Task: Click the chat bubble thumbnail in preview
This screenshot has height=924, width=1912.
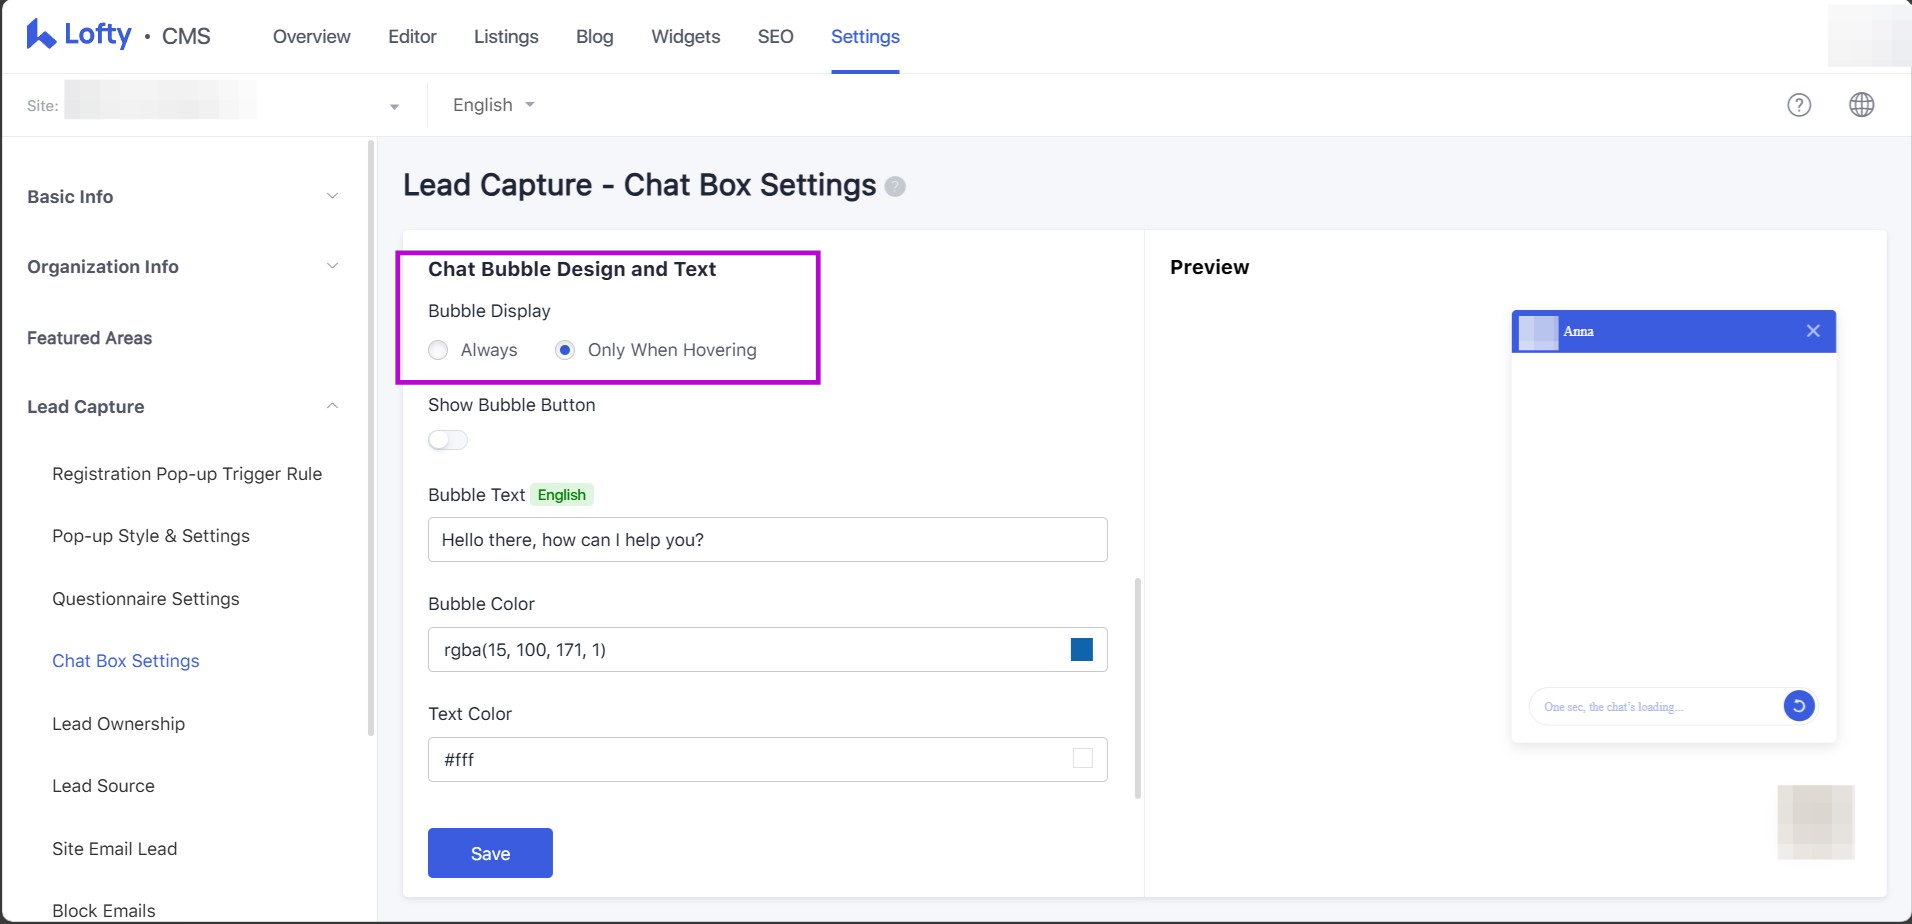Action: tap(1815, 822)
